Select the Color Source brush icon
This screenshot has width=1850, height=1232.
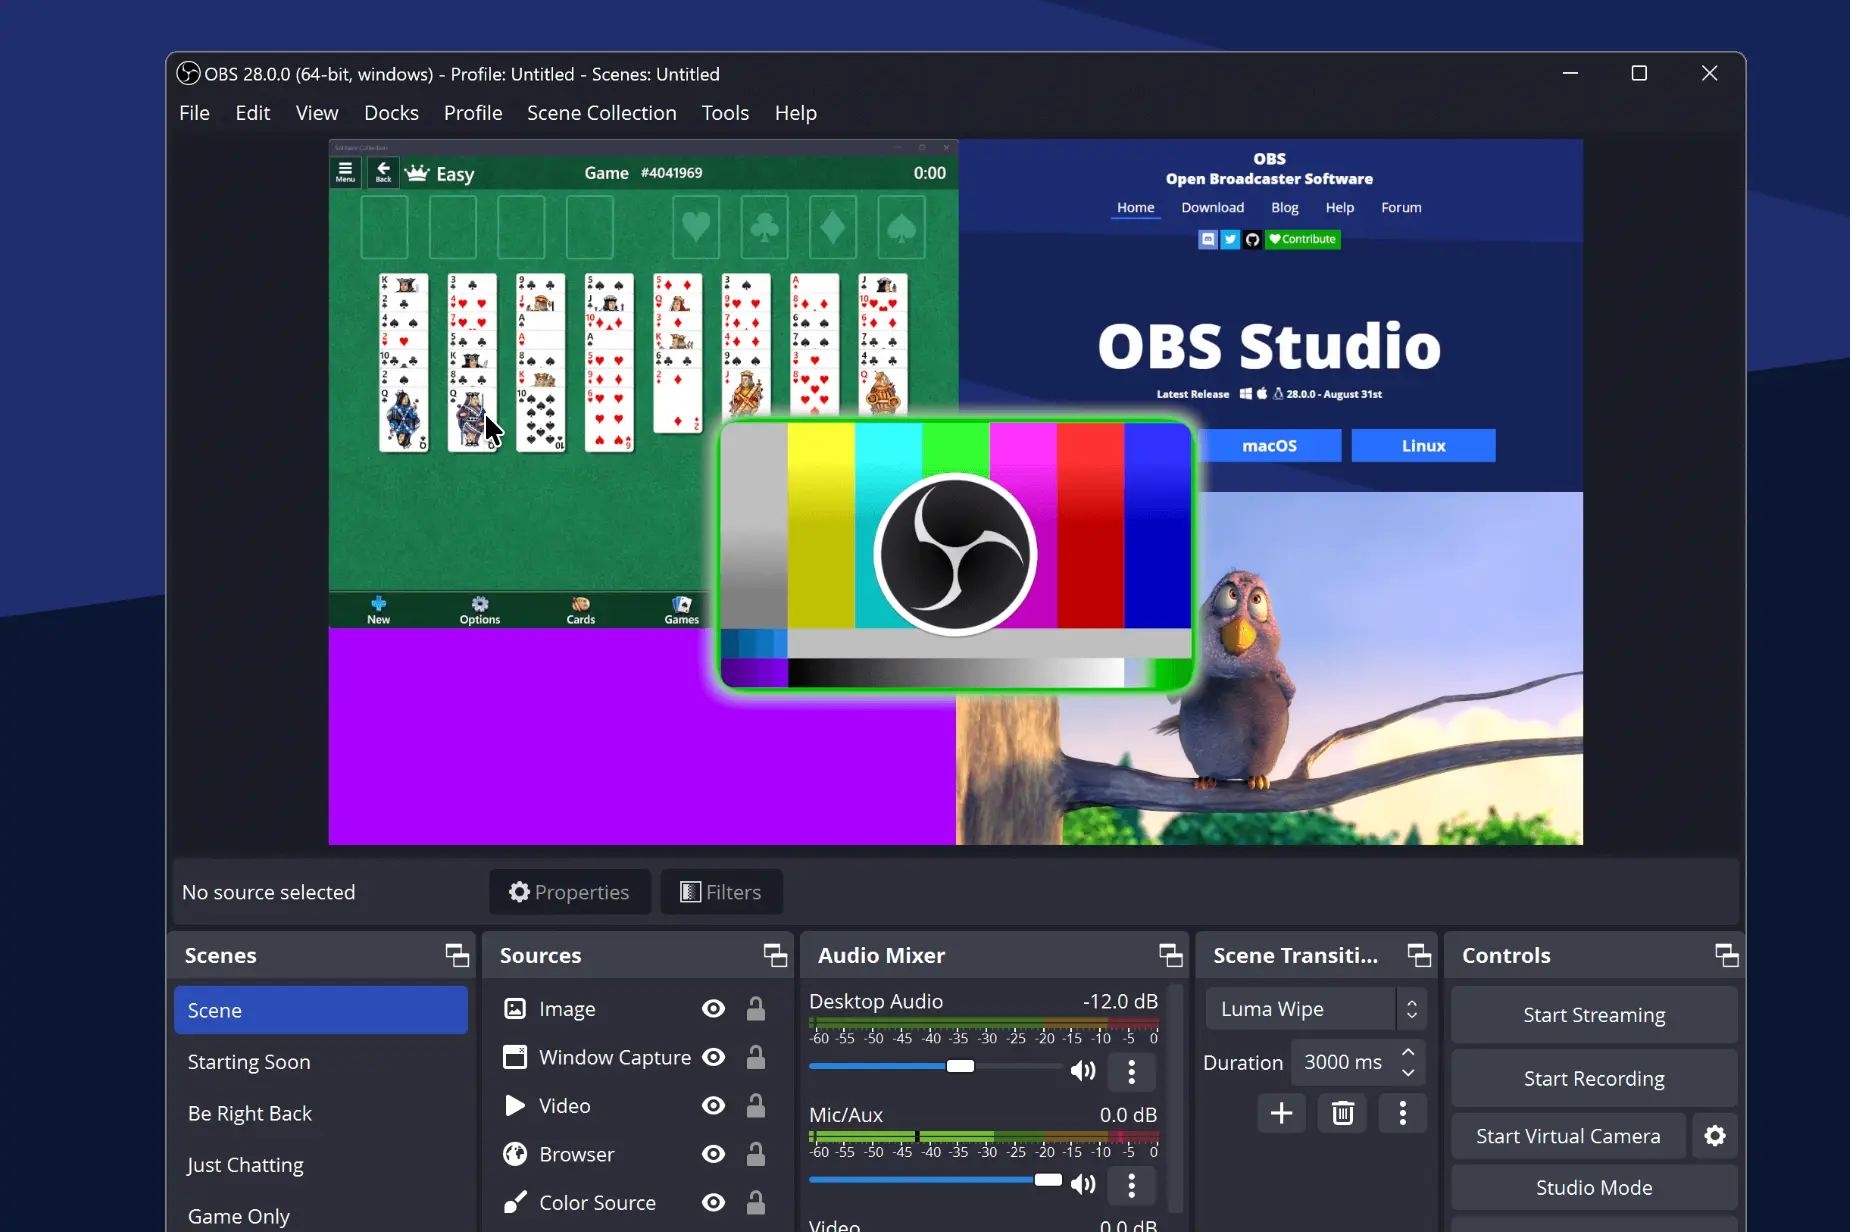tap(515, 1202)
